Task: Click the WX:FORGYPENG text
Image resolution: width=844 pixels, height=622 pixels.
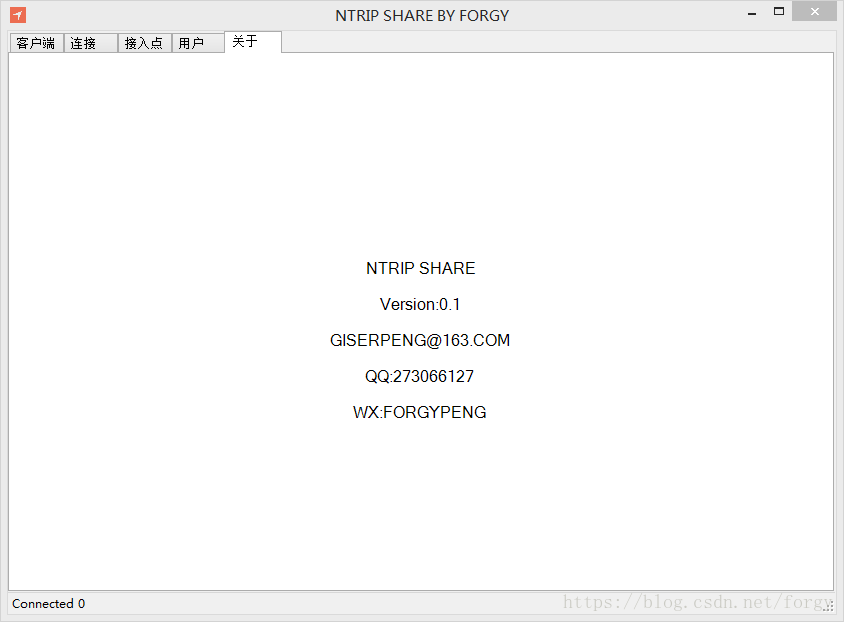Action: click(x=420, y=412)
